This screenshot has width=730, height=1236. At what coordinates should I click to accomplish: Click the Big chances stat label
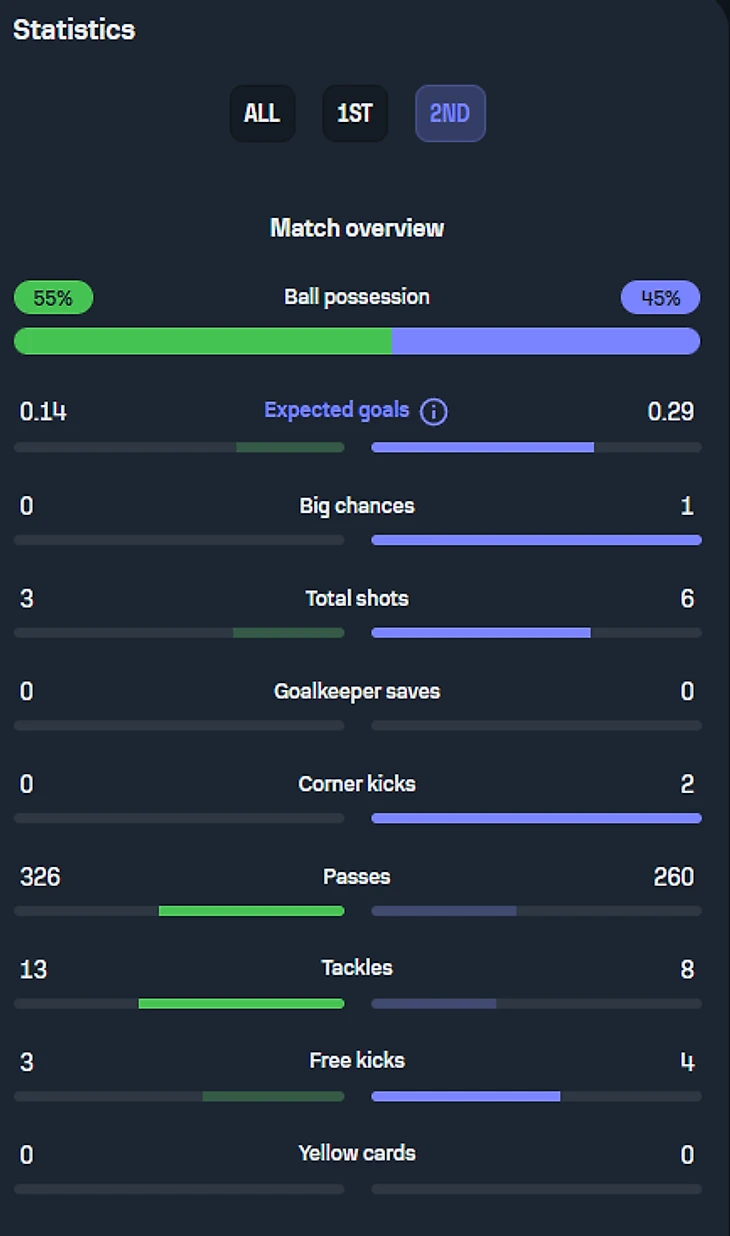357,506
